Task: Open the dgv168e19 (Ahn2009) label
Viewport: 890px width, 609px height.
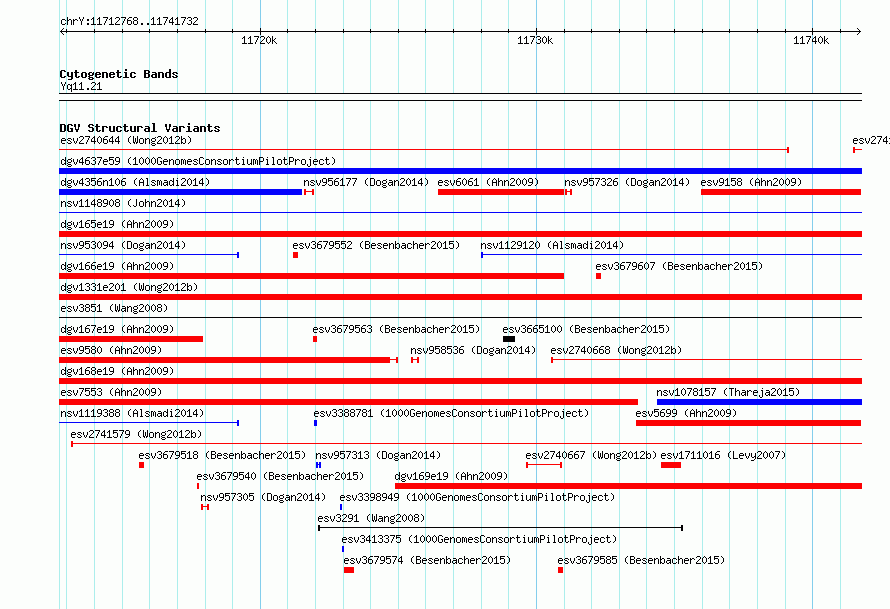Action: pos(117,371)
